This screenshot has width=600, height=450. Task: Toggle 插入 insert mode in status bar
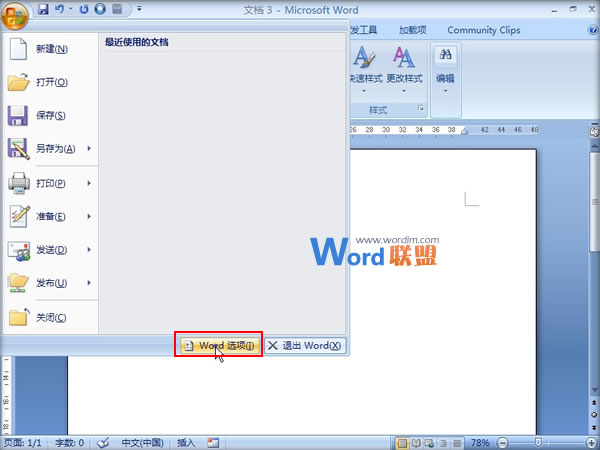pyautogui.click(x=186, y=443)
